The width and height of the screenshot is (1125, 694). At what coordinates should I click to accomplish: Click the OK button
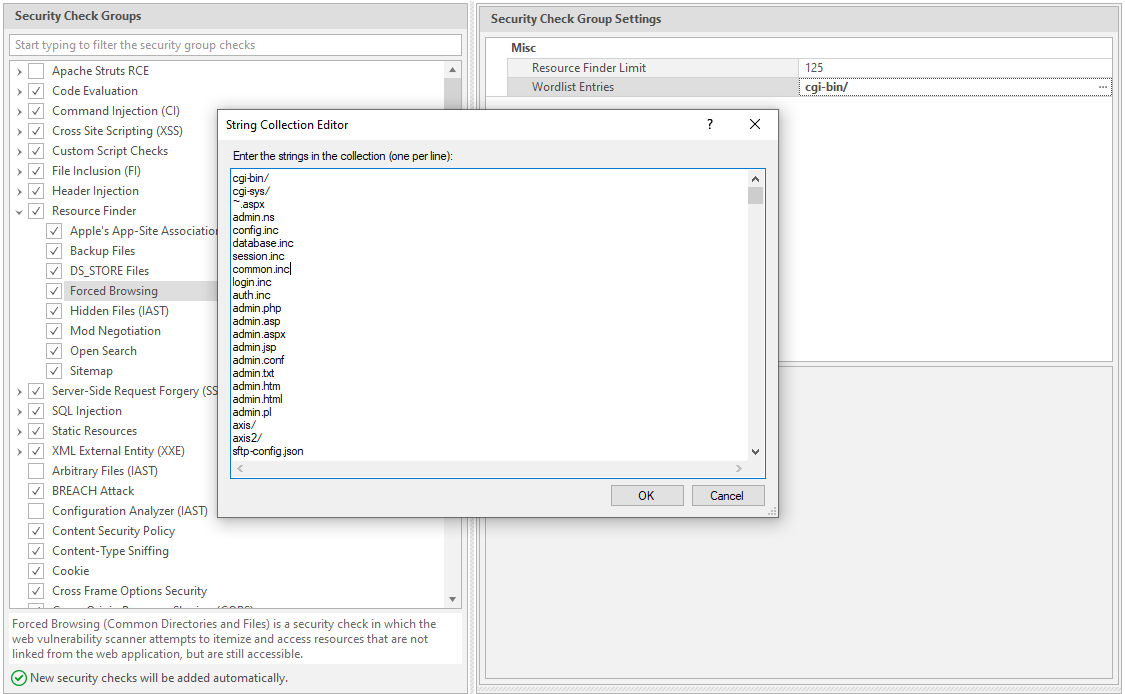click(647, 495)
